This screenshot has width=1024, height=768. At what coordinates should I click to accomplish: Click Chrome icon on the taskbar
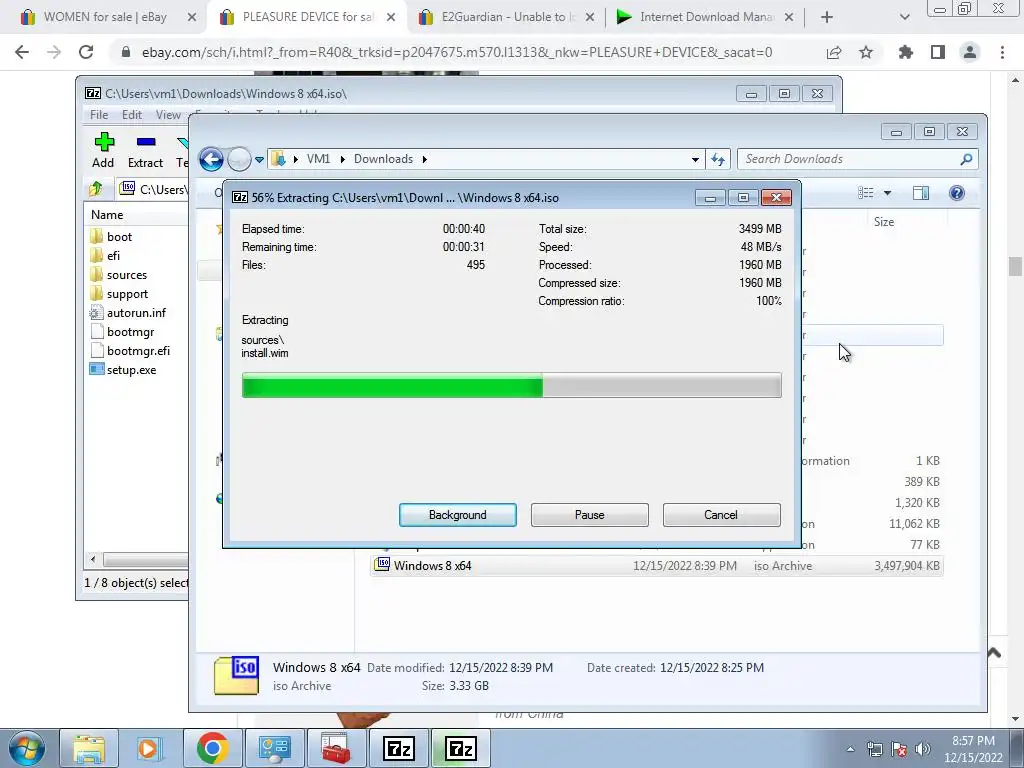click(x=212, y=748)
